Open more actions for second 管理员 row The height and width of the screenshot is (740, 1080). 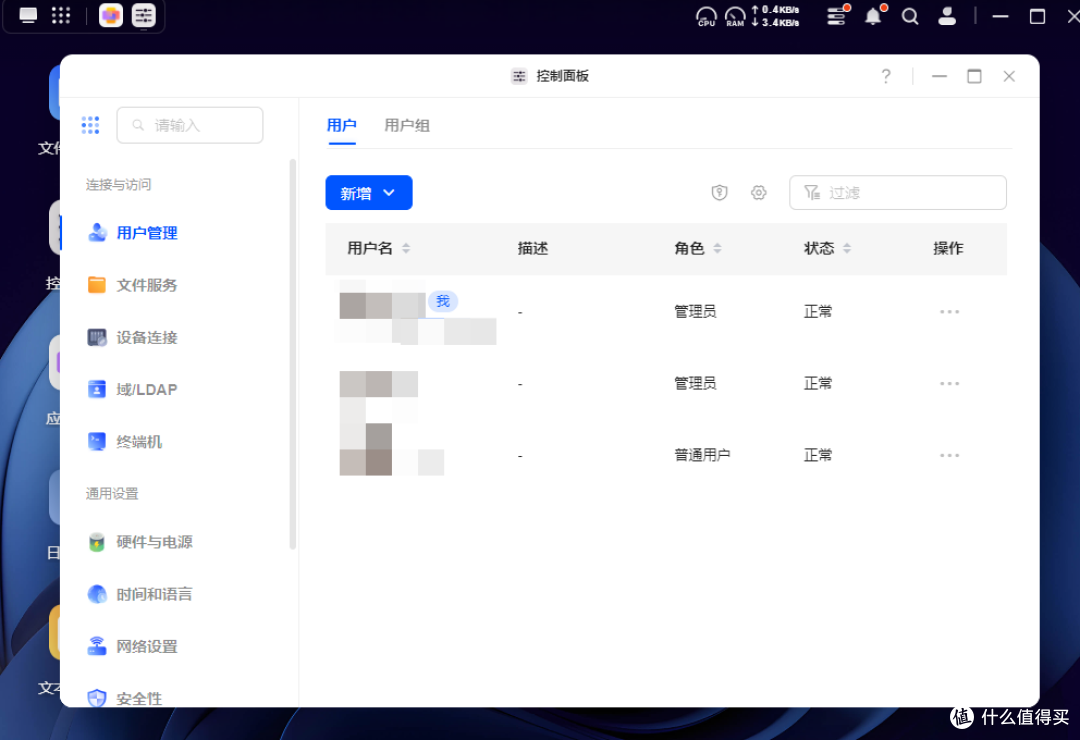tap(949, 383)
